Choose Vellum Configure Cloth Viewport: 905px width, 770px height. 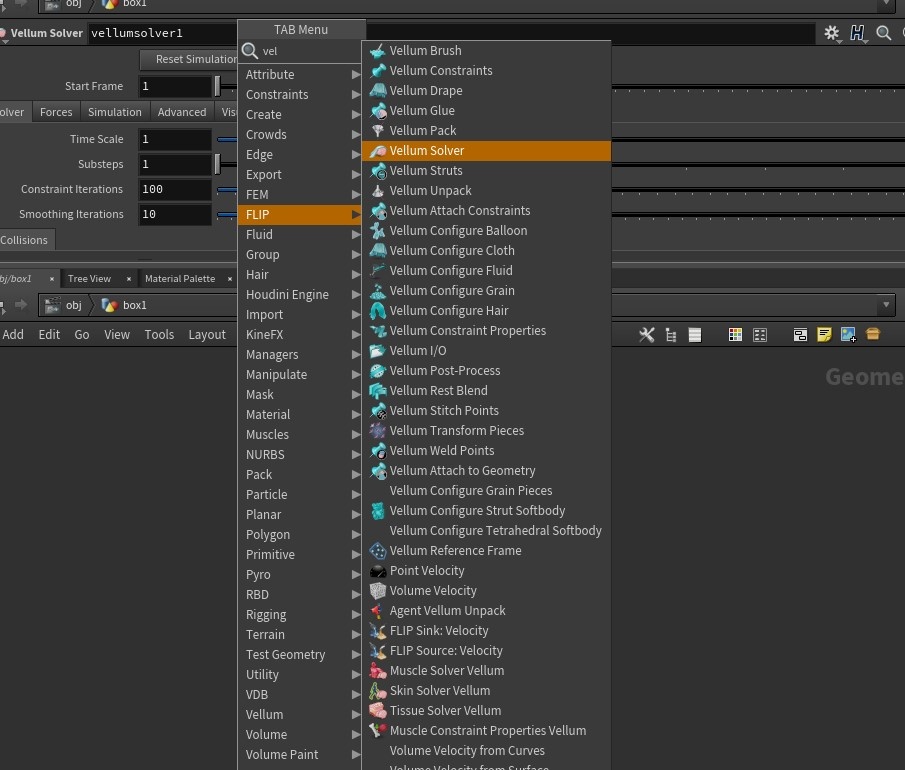pyautogui.click(x=486, y=251)
